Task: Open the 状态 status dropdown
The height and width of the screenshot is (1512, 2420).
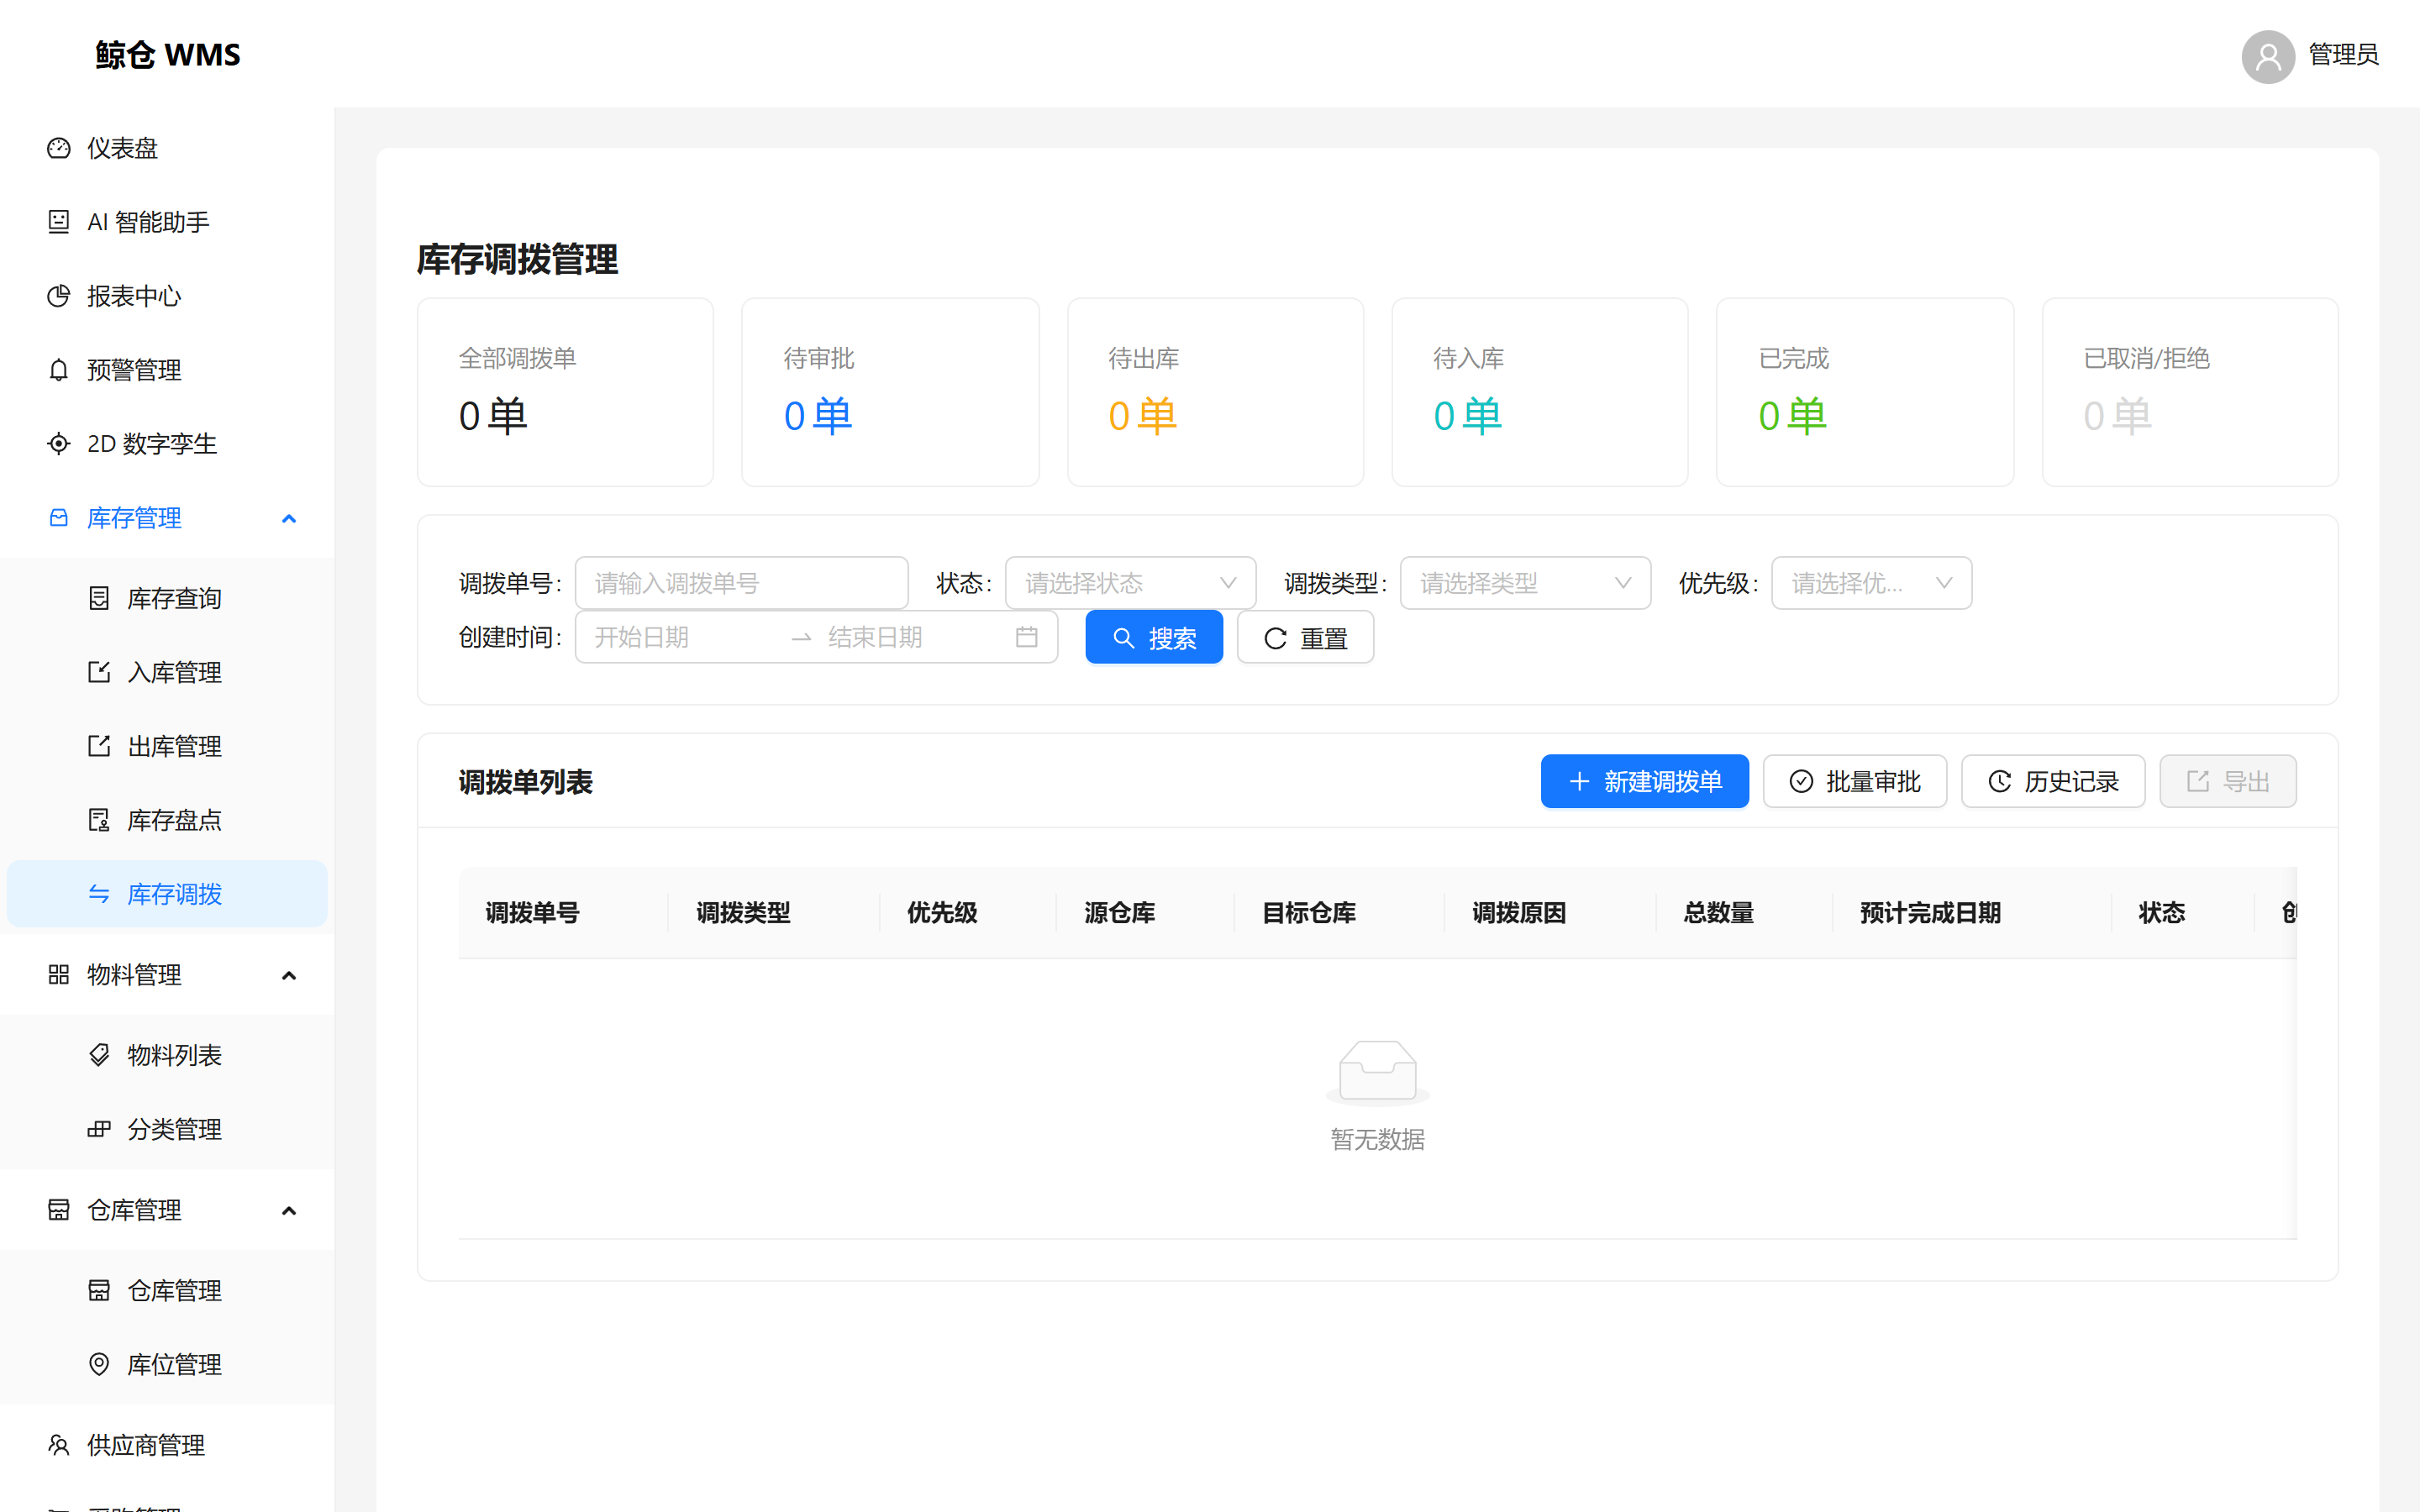Action: pos(1130,583)
